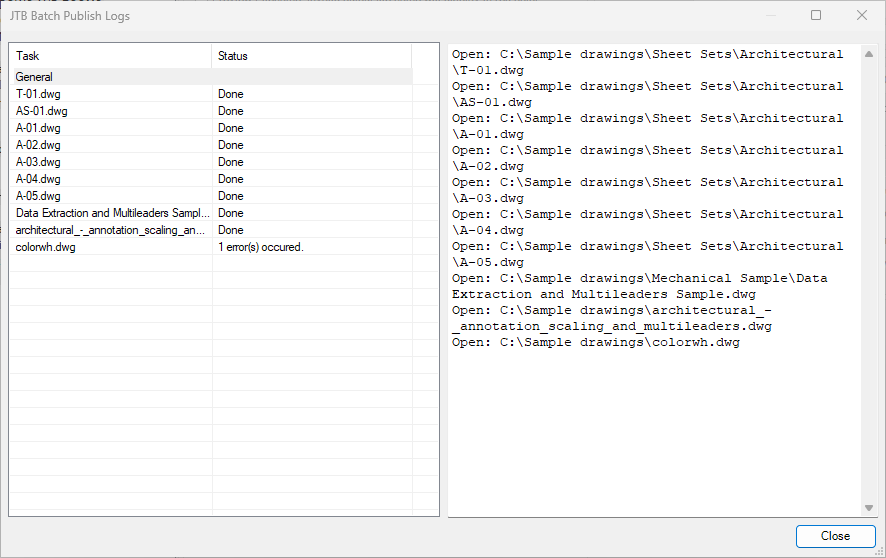
Task: Maximize the JTB Batch Publish Logs window
Action: tap(816, 15)
